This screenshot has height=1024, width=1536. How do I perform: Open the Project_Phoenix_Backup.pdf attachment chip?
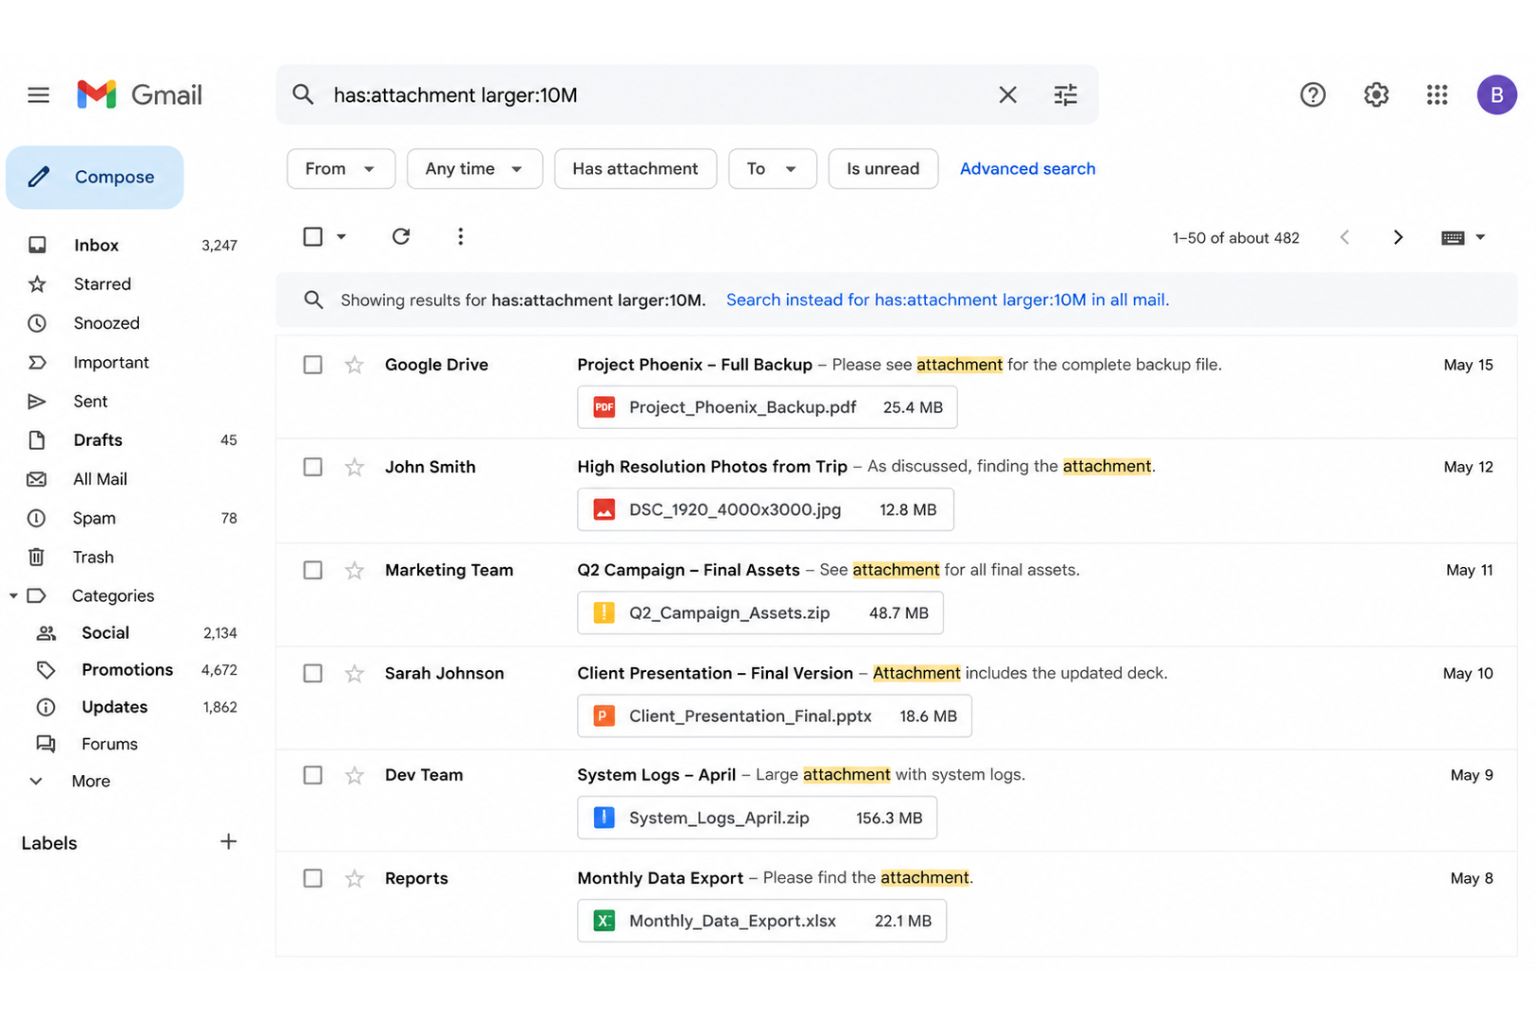click(767, 407)
